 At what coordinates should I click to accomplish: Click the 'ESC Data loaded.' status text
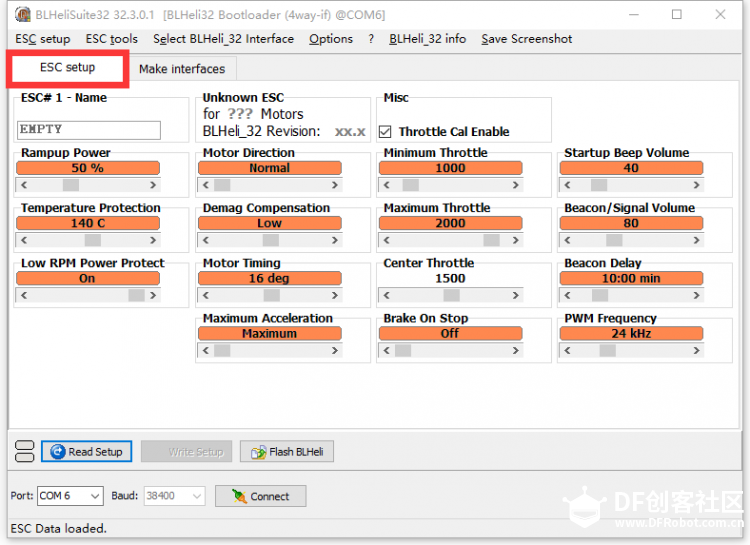click(x=58, y=528)
